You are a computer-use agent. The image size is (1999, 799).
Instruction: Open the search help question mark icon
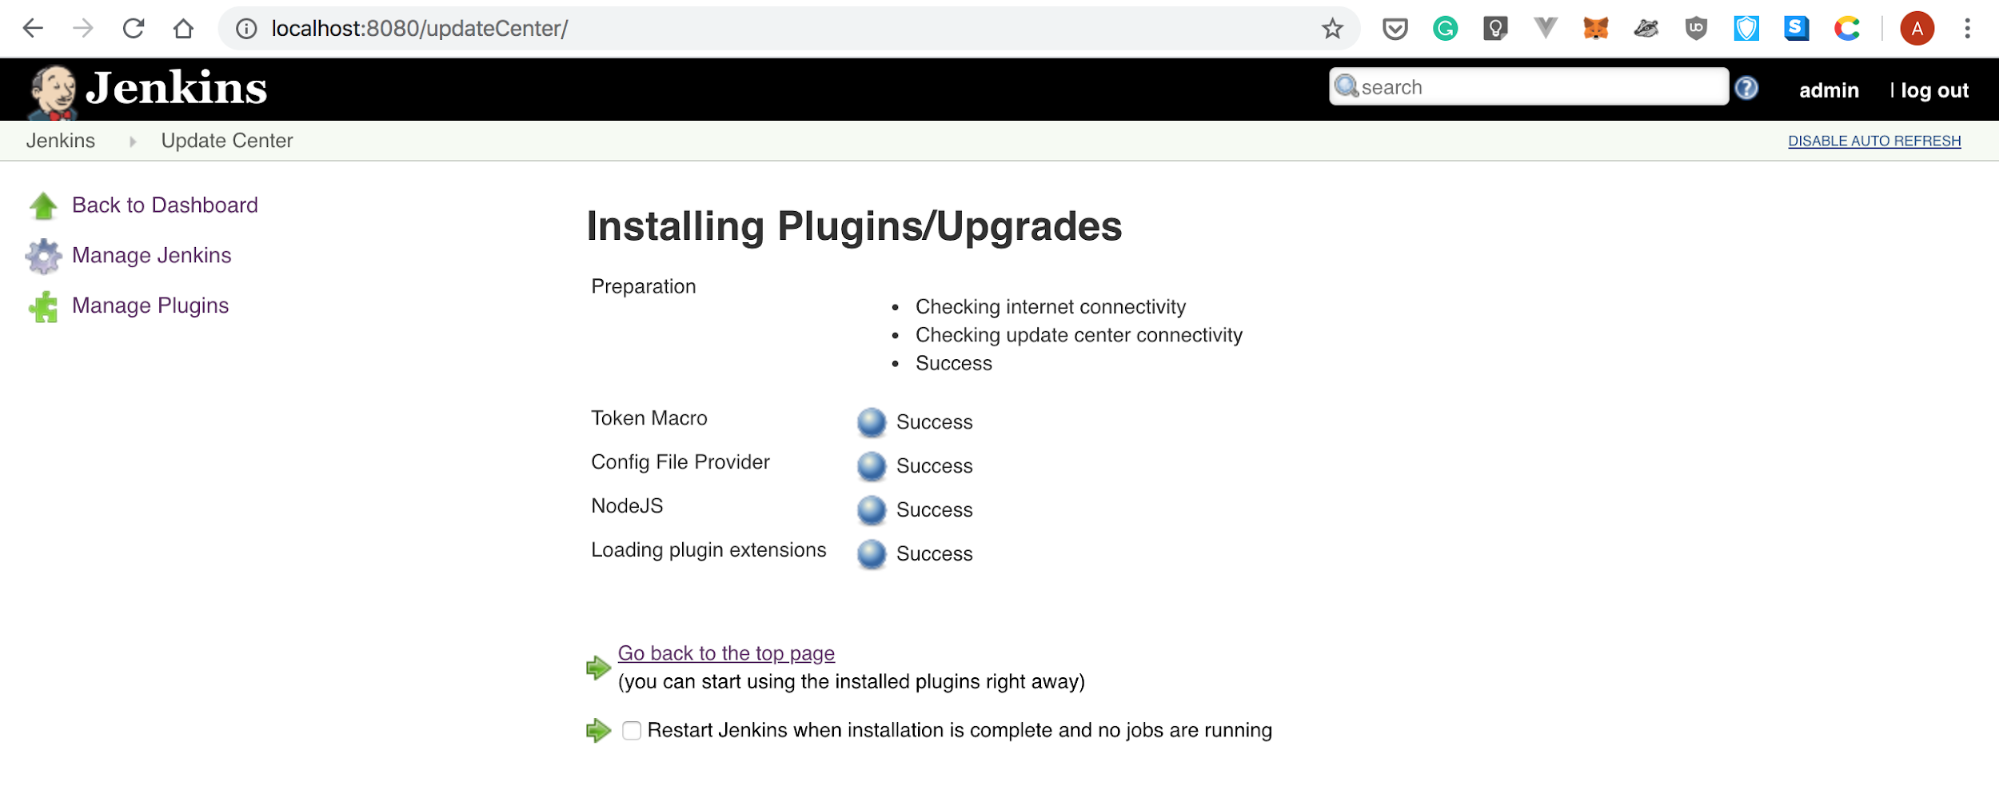[1746, 88]
